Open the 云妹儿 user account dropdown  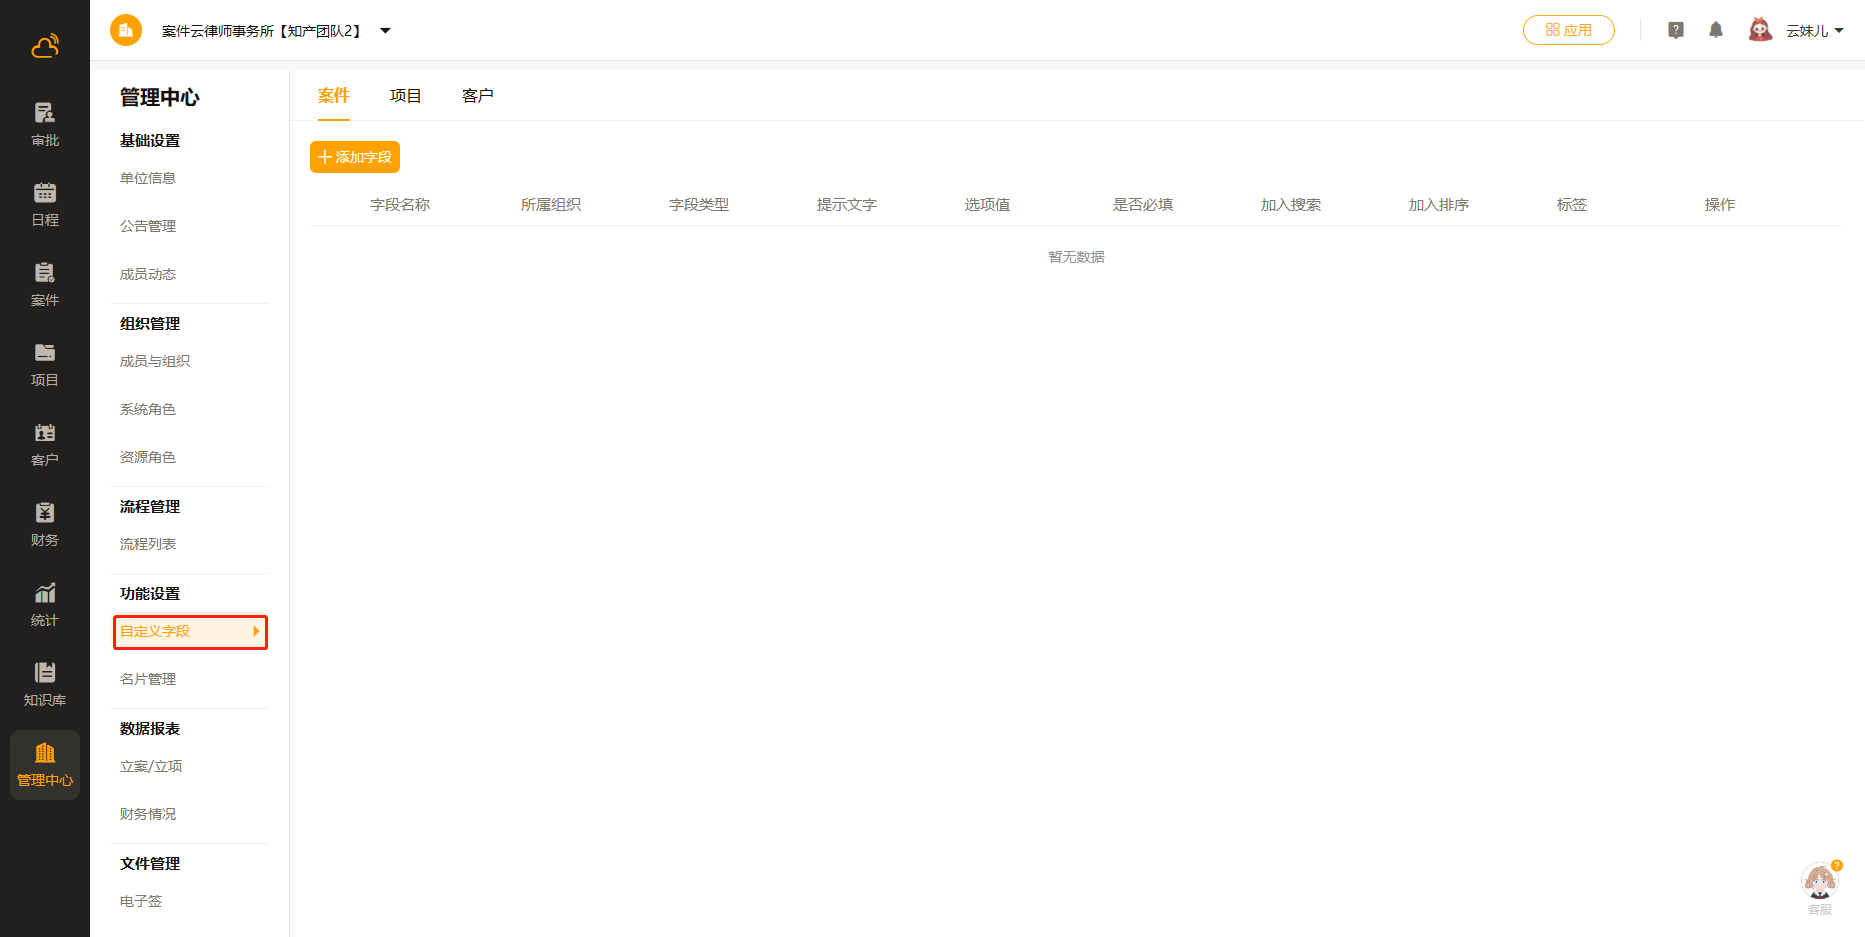point(1814,31)
